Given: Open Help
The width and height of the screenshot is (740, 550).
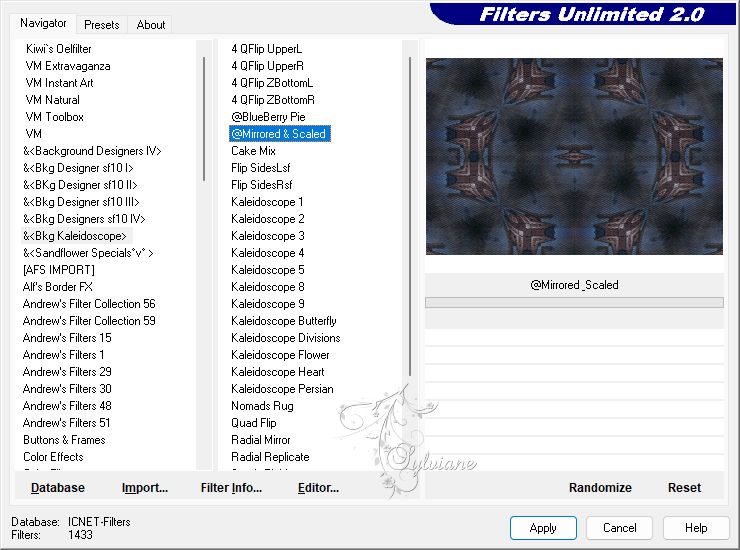Looking at the screenshot, I should 696,528.
